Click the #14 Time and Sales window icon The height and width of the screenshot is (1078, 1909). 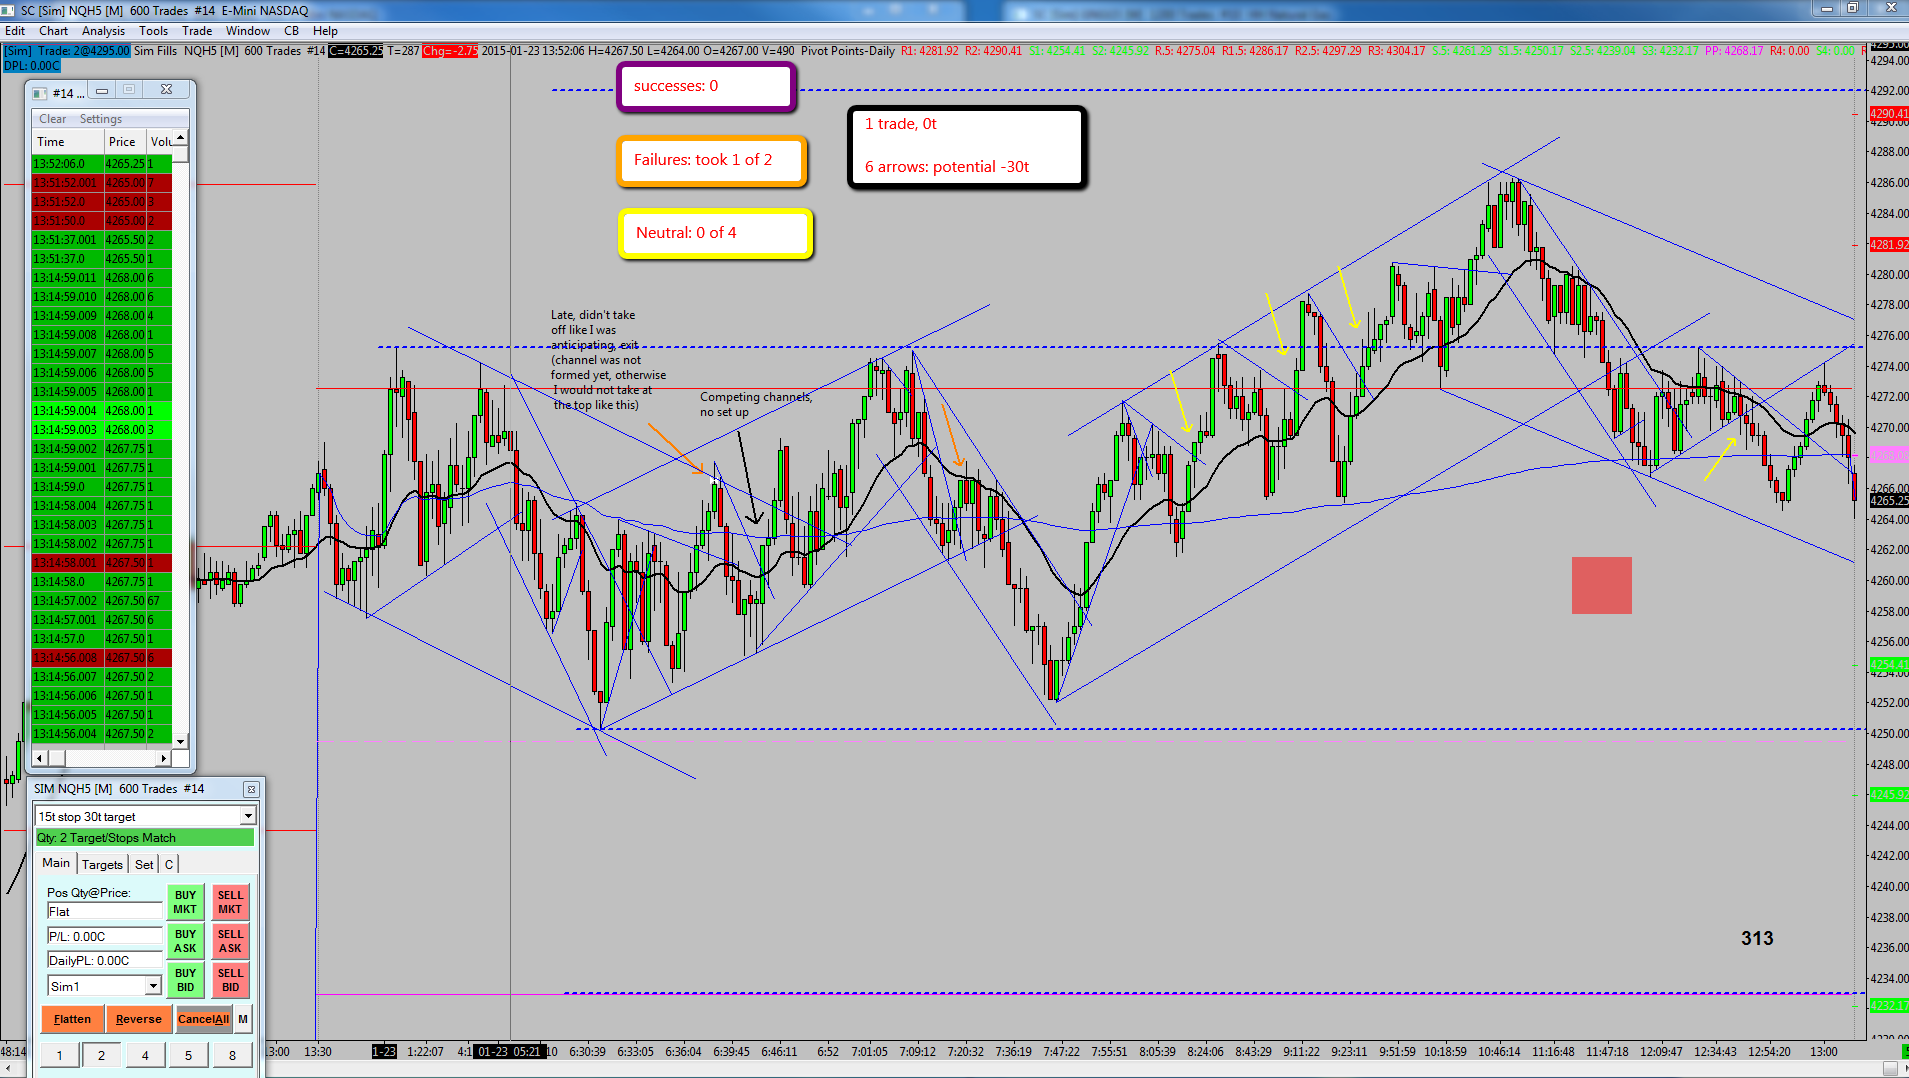tap(40, 92)
